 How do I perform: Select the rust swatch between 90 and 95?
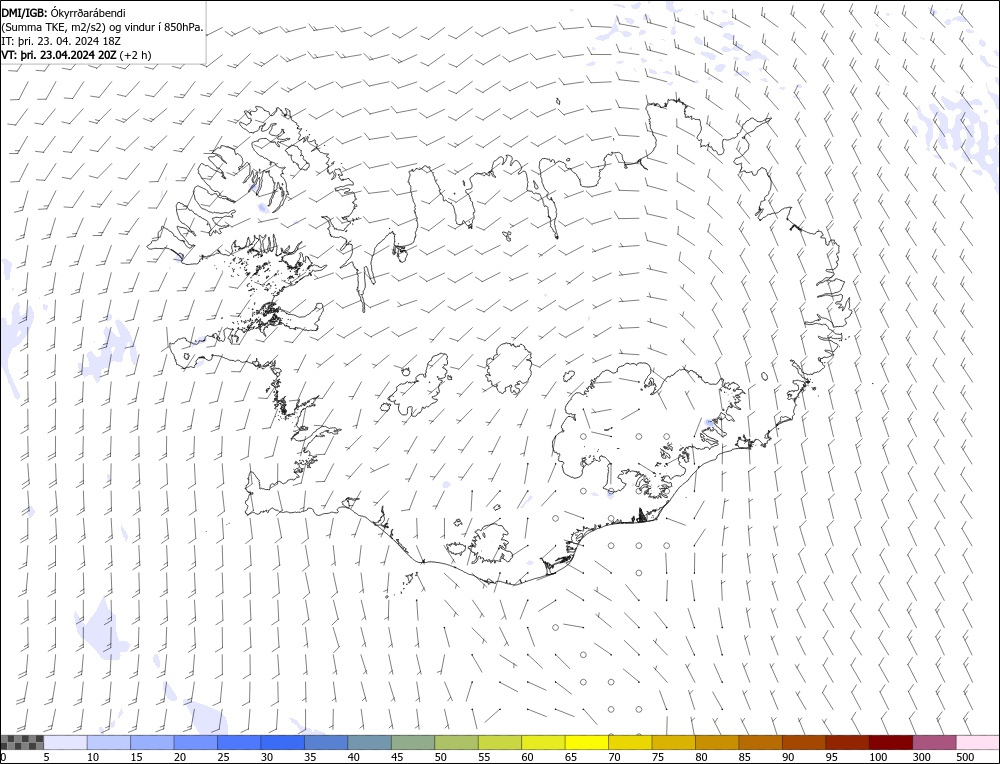click(804, 742)
